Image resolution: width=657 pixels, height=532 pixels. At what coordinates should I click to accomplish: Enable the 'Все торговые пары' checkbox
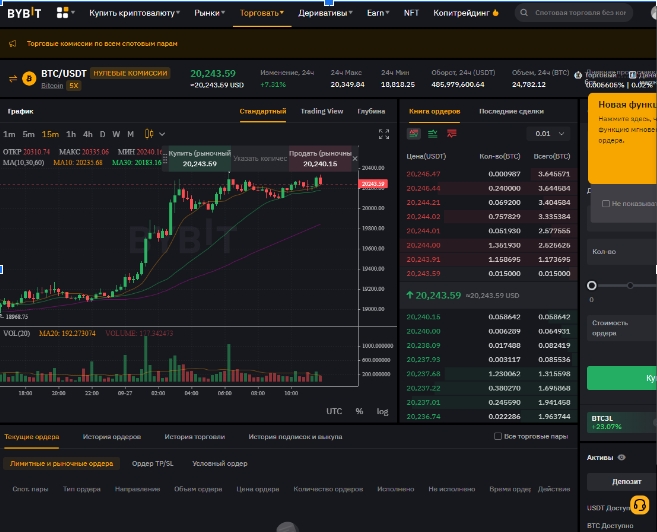click(499, 436)
